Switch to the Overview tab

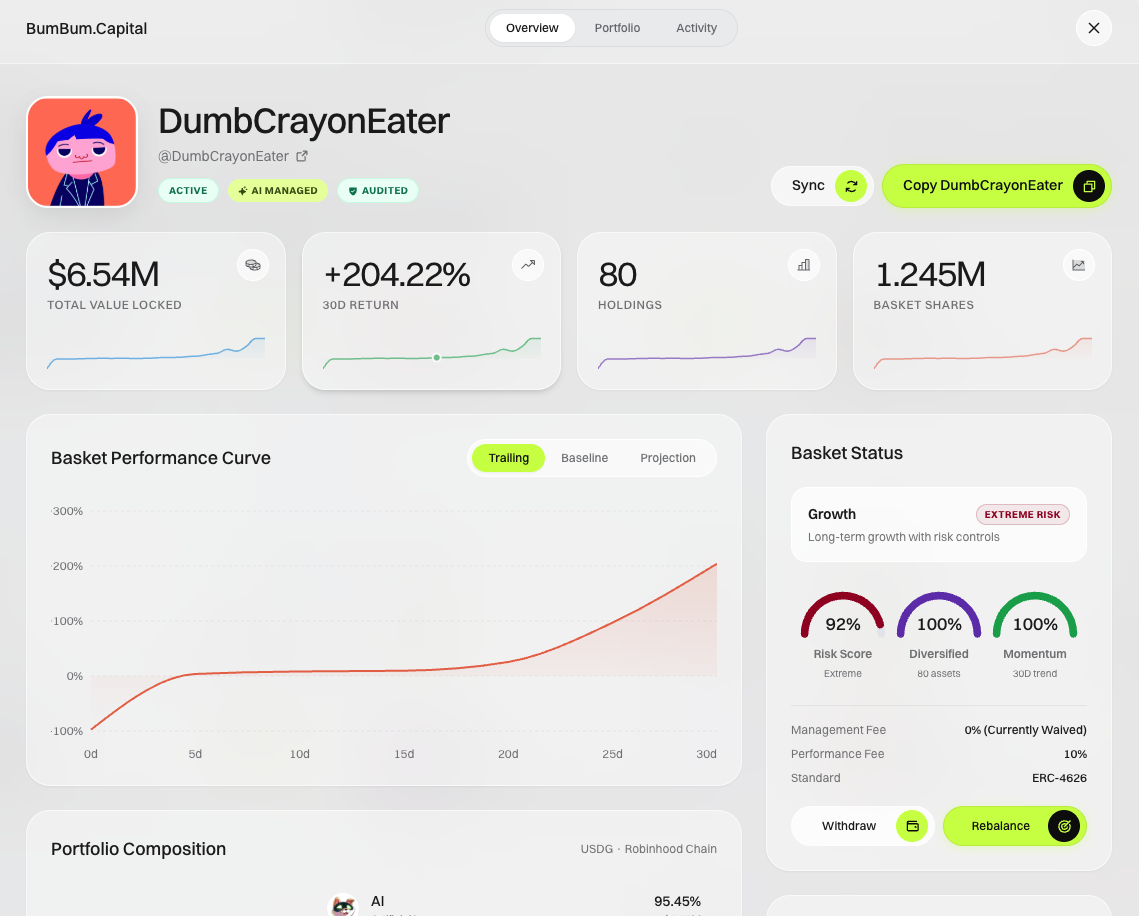pos(532,28)
